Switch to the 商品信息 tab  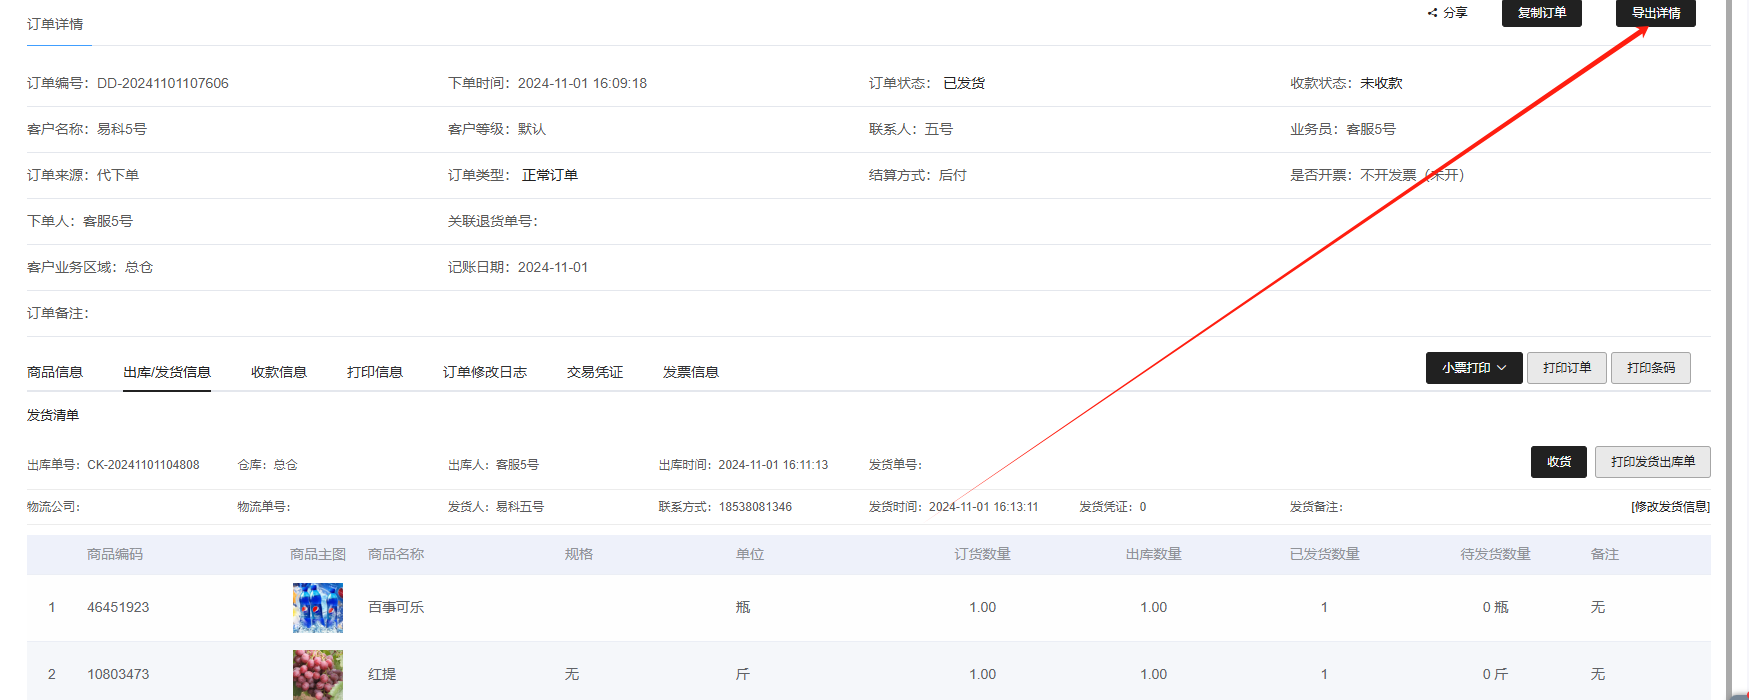pos(55,372)
